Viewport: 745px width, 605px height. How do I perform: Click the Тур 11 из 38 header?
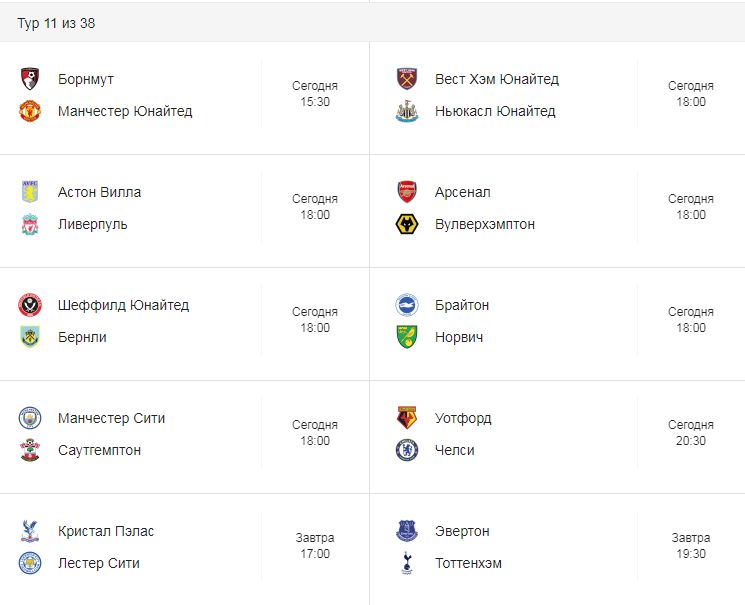click(x=56, y=23)
